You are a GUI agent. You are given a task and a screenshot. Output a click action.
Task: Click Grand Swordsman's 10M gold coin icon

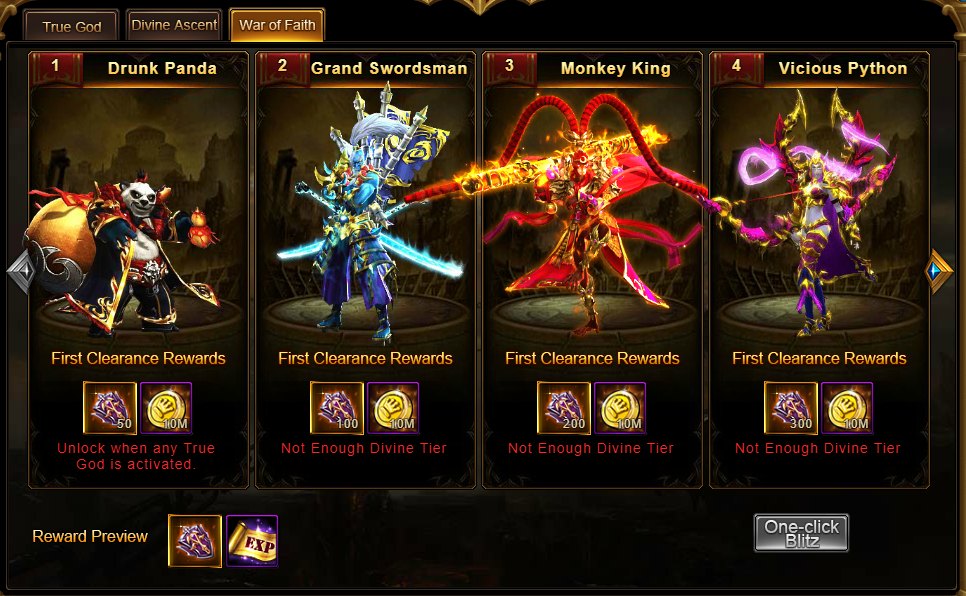point(393,408)
